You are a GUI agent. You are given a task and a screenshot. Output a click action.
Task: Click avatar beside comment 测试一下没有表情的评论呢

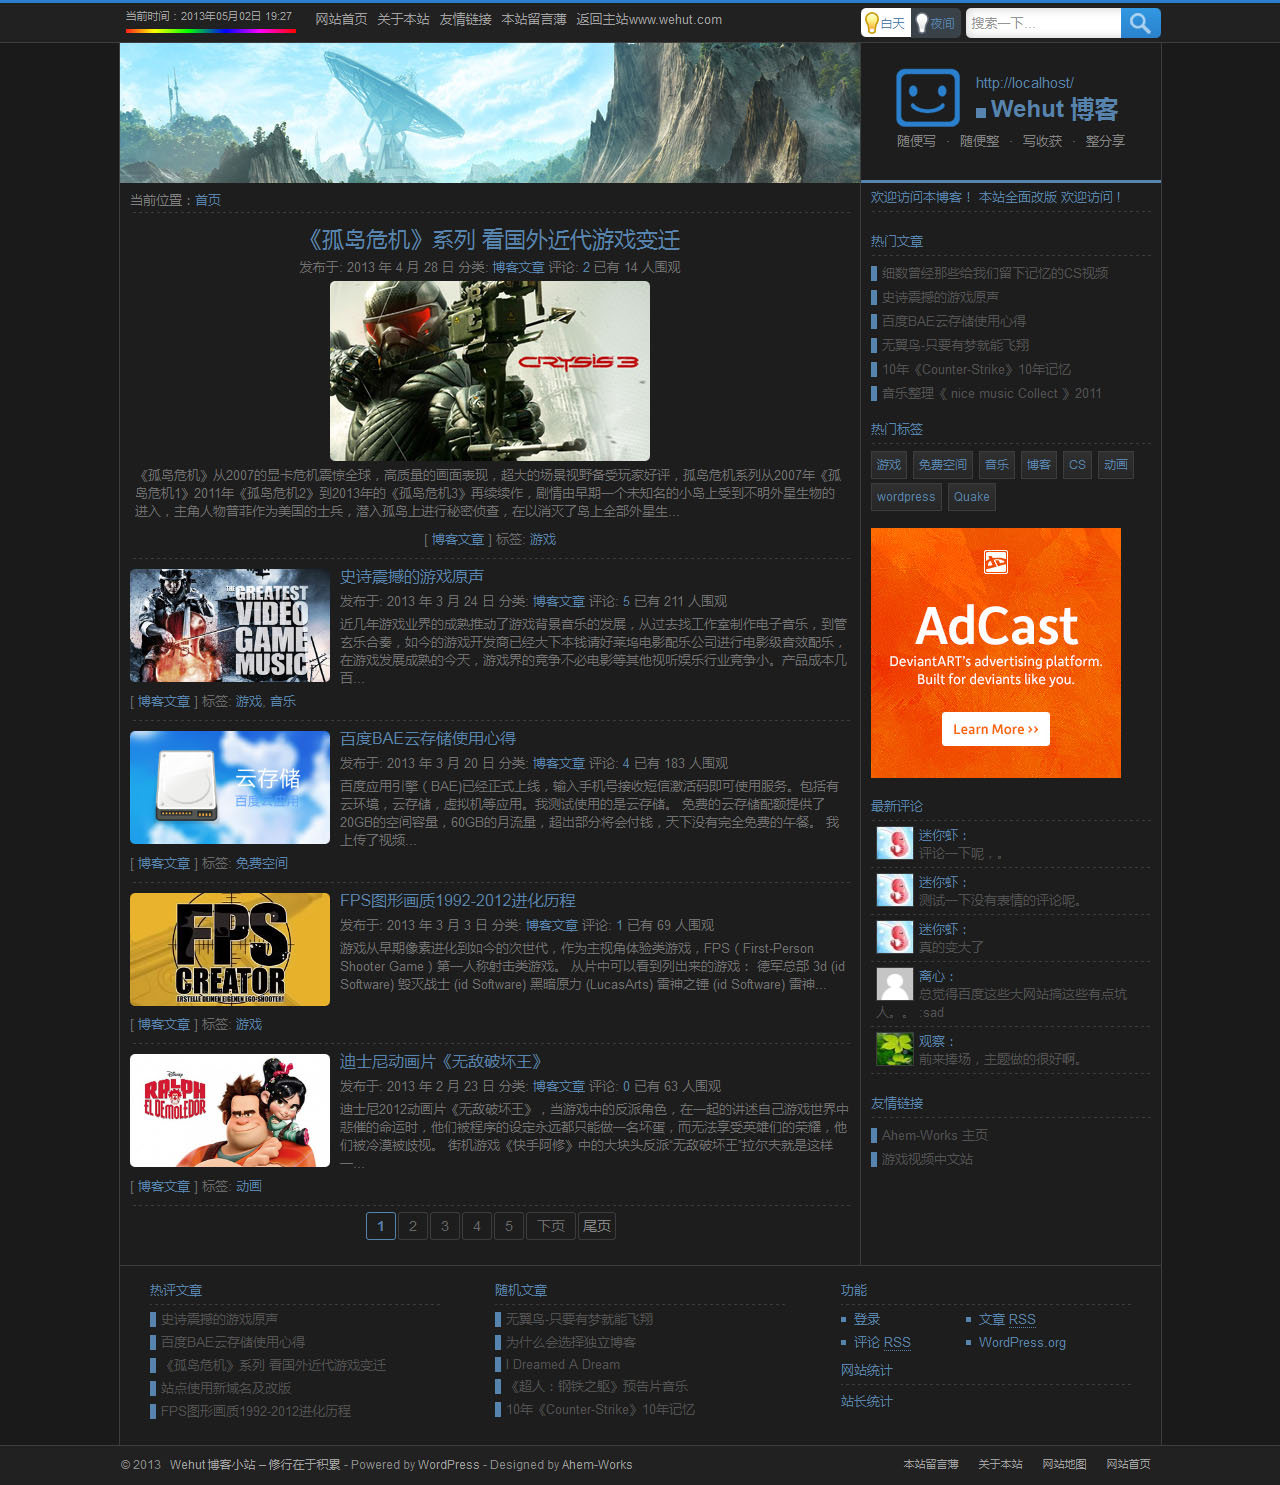click(895, 890)
